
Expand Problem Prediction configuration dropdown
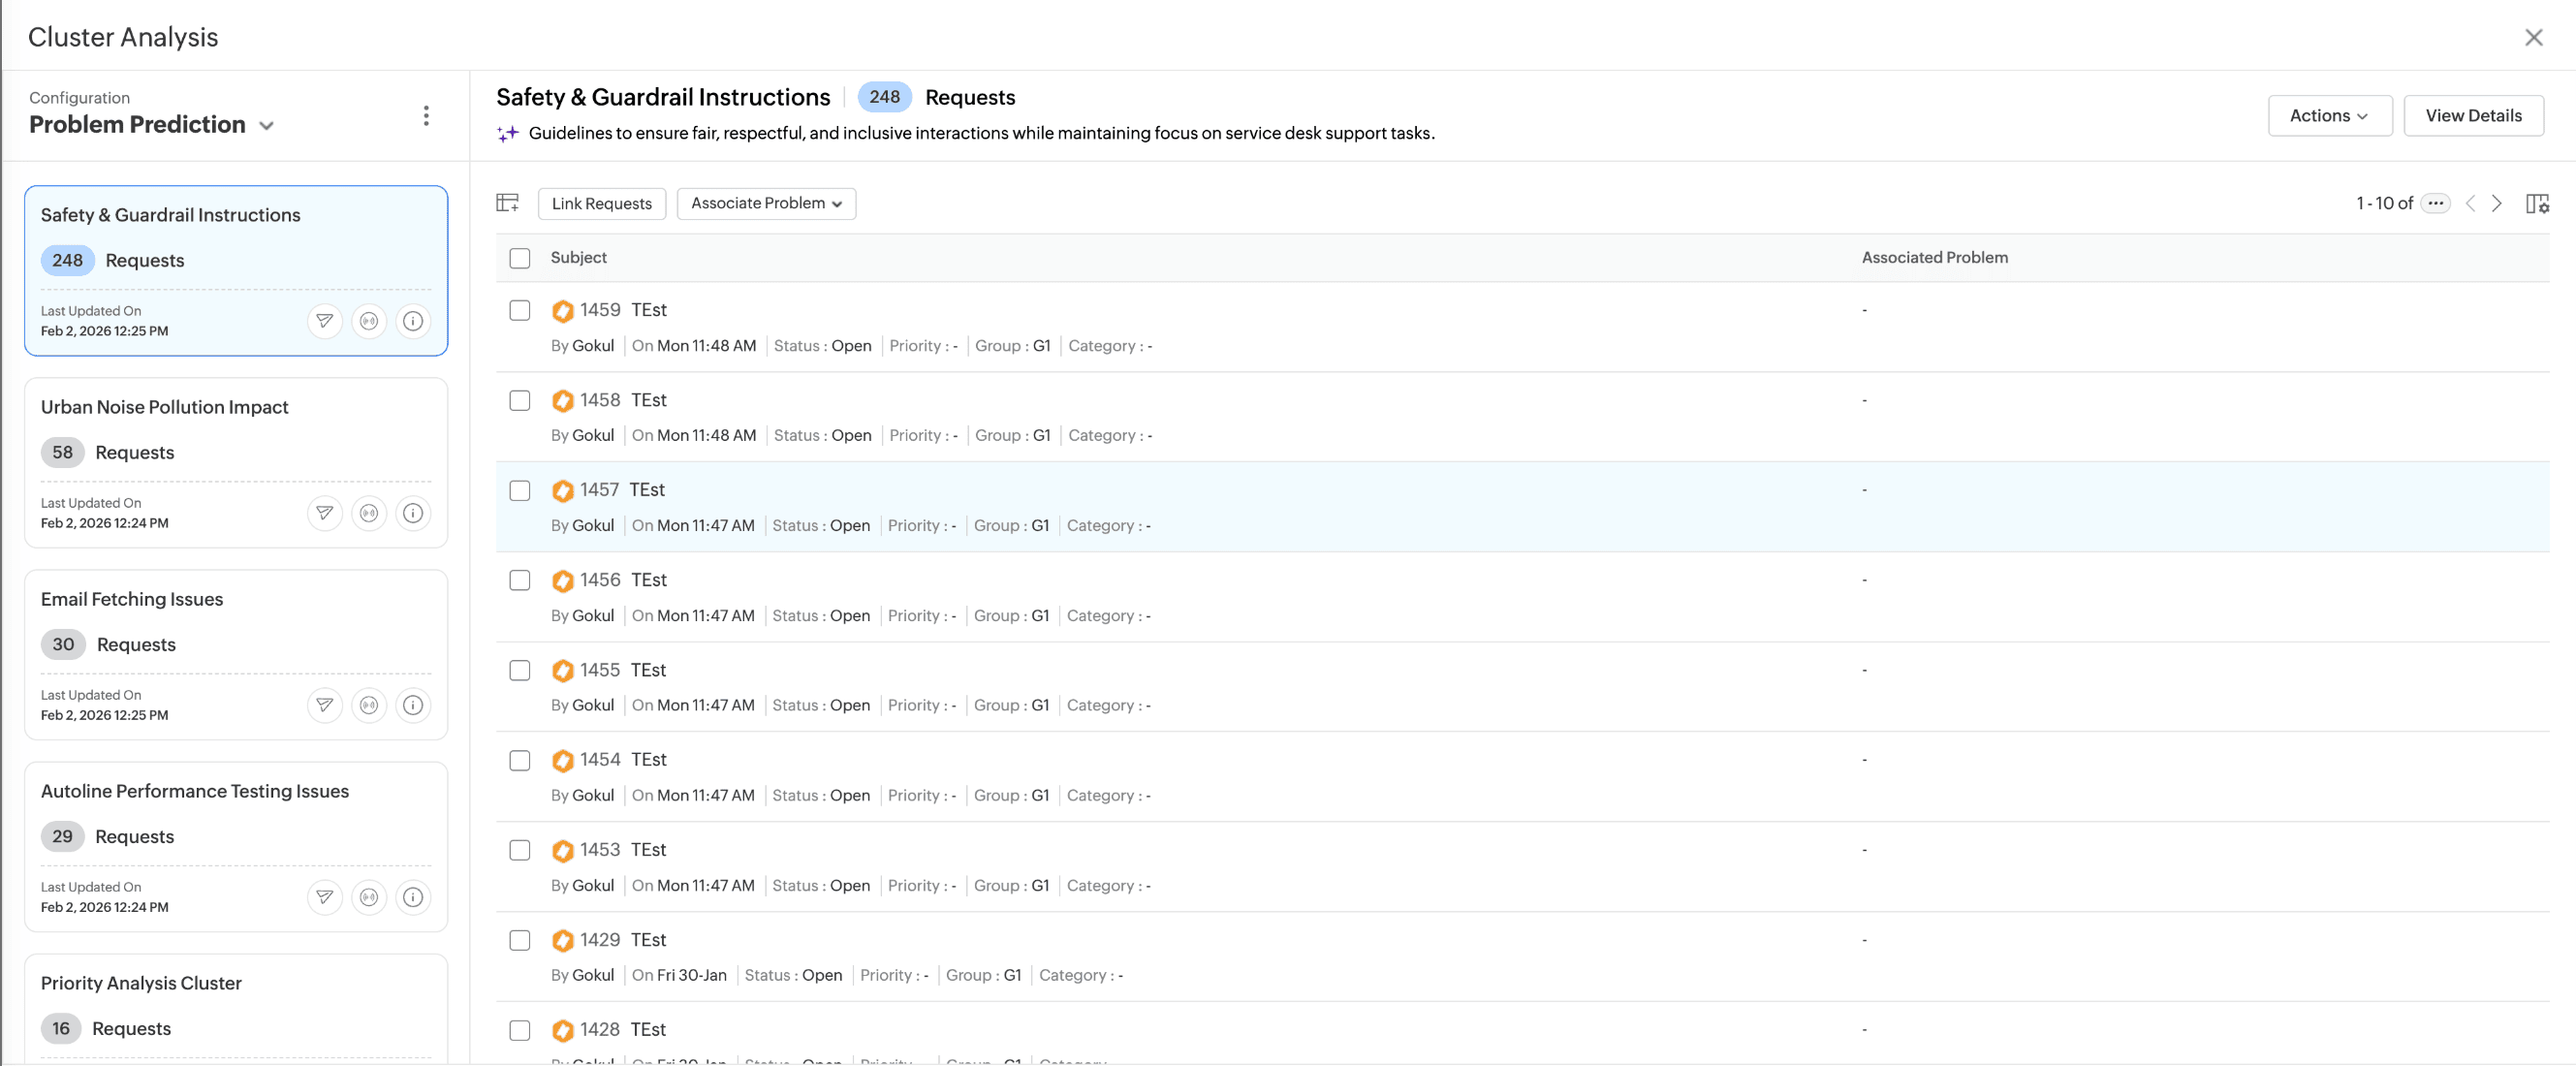tap(266, 126)
